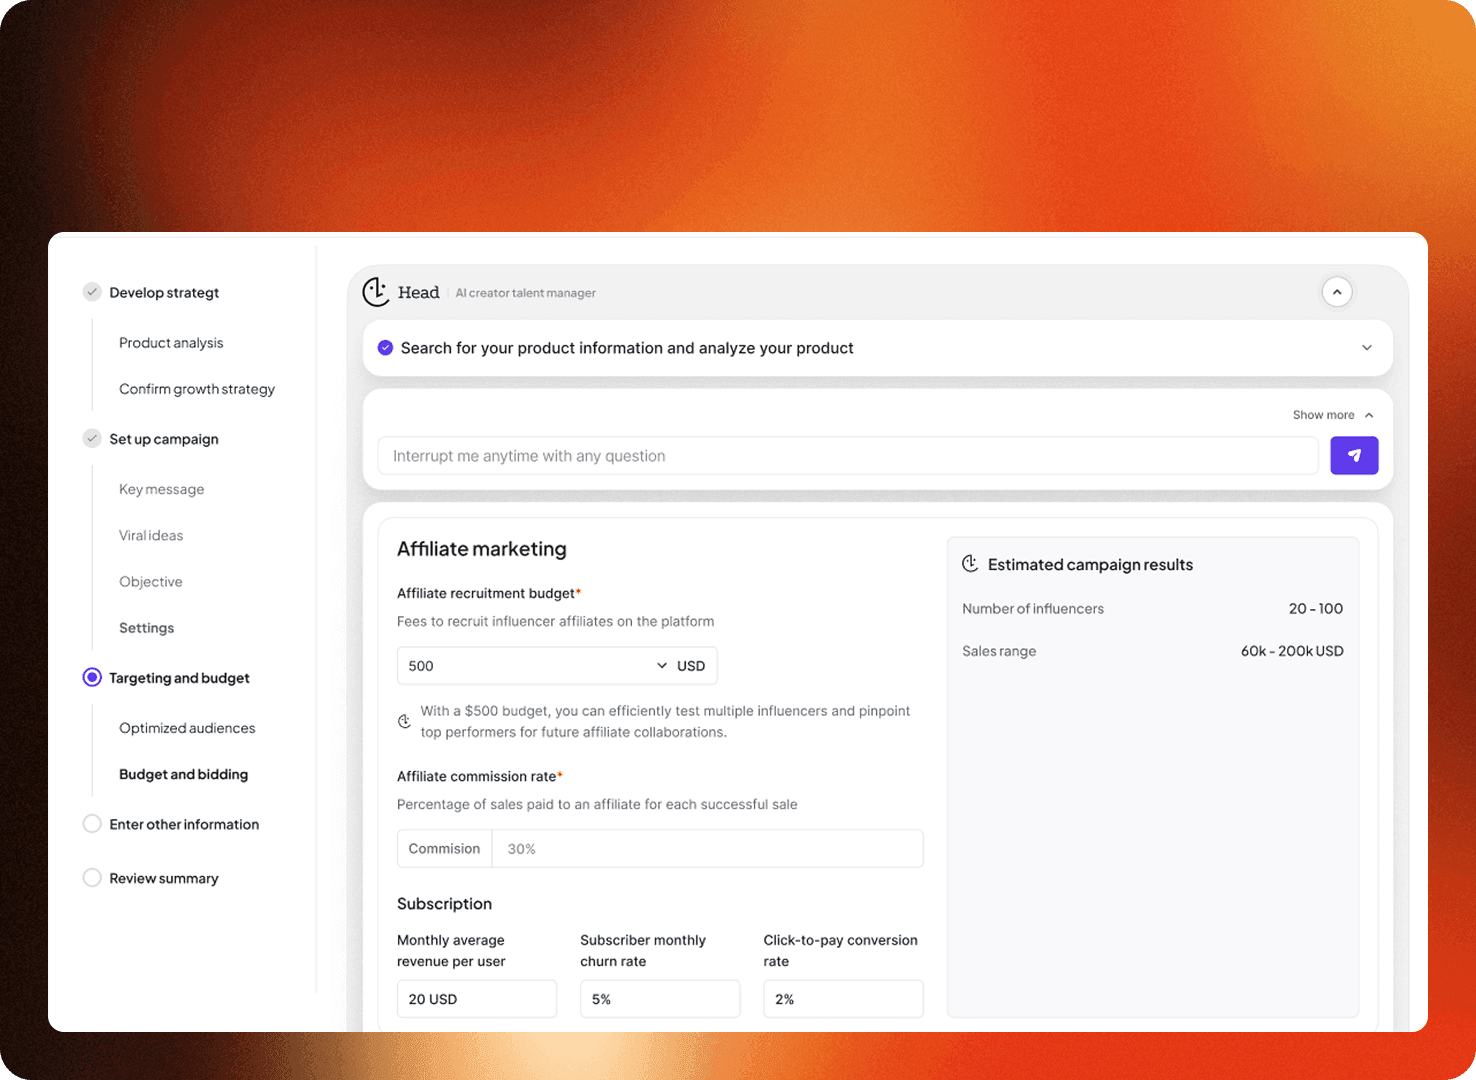The width and height of the screenshot is (1476, 1080).
Task: Collapse panel with round chevron-up button
Action: 1337,292
